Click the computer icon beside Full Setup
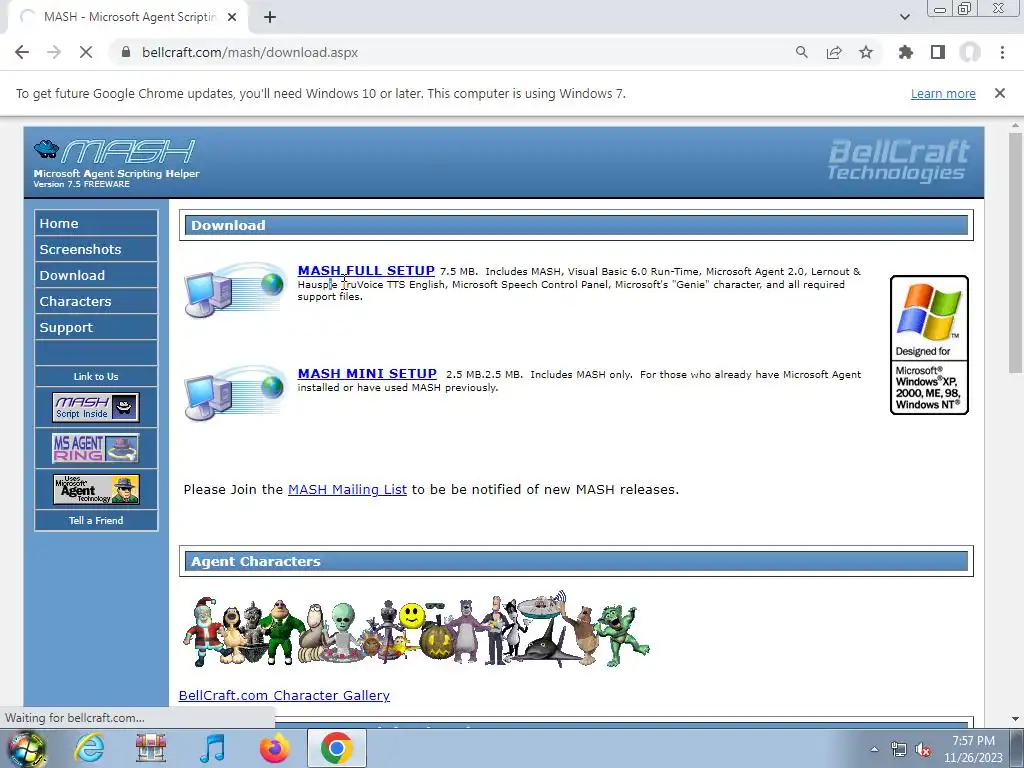1024x768 pixels. pos(235,290)
